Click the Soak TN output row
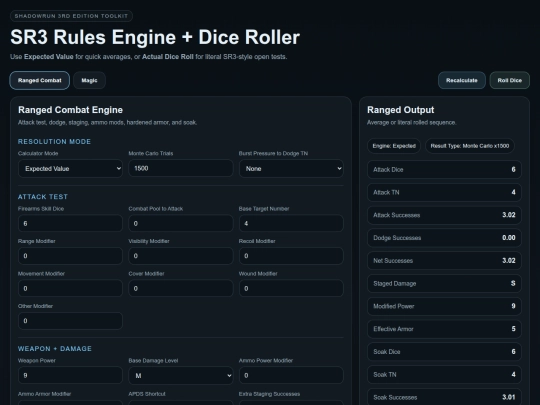This screenshot has width=540, height=405. [x=444, y=374]
